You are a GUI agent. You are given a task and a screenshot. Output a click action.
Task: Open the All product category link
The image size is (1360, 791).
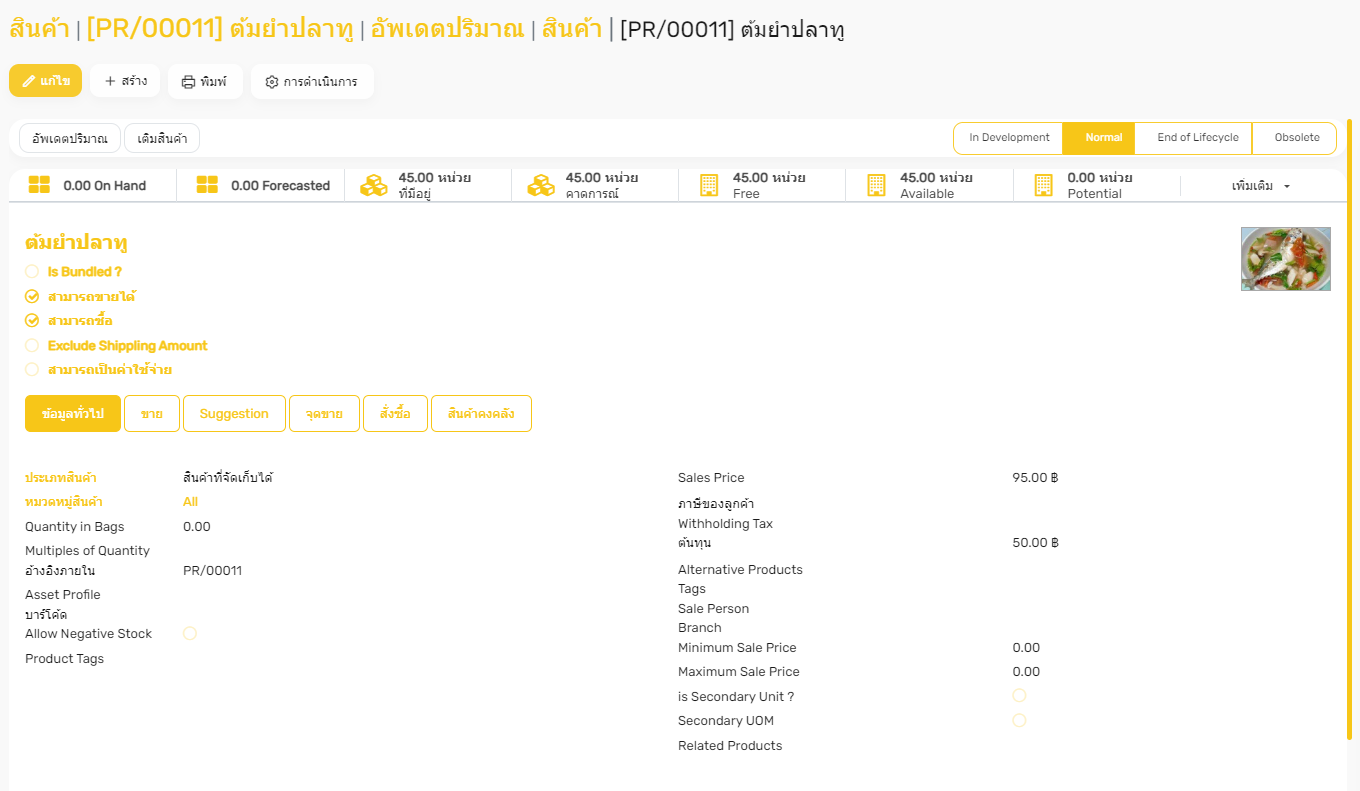point(190,502)
